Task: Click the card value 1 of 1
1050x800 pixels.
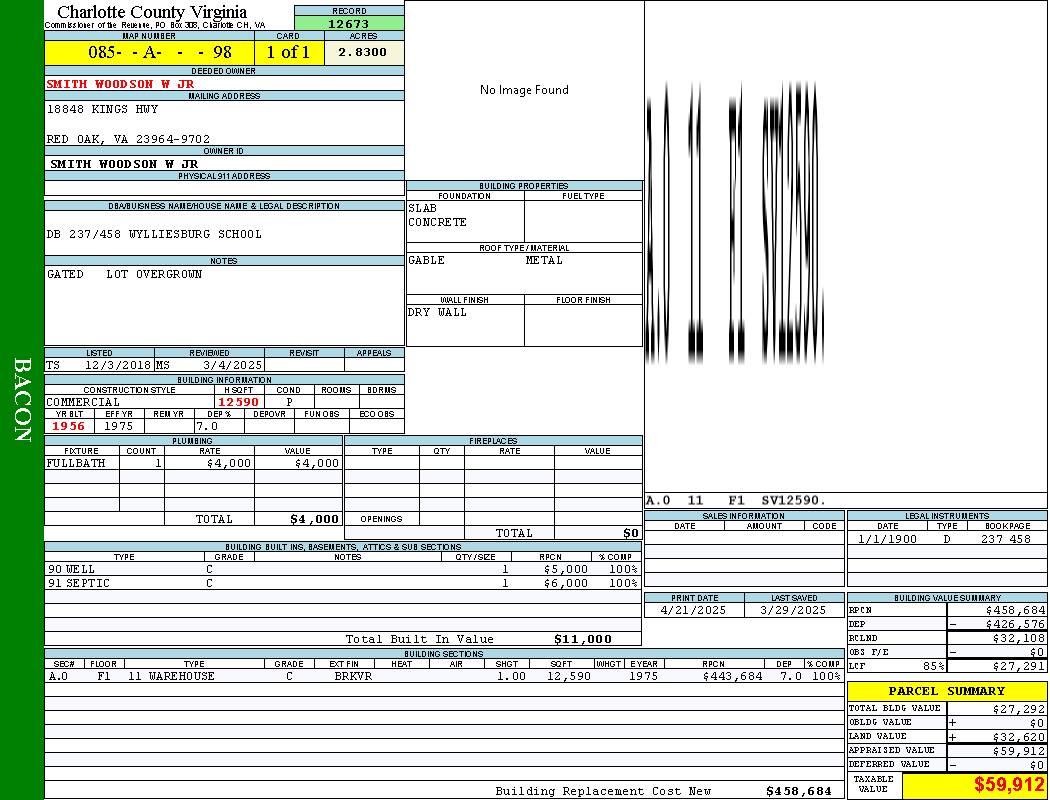Action: (288, 52)
